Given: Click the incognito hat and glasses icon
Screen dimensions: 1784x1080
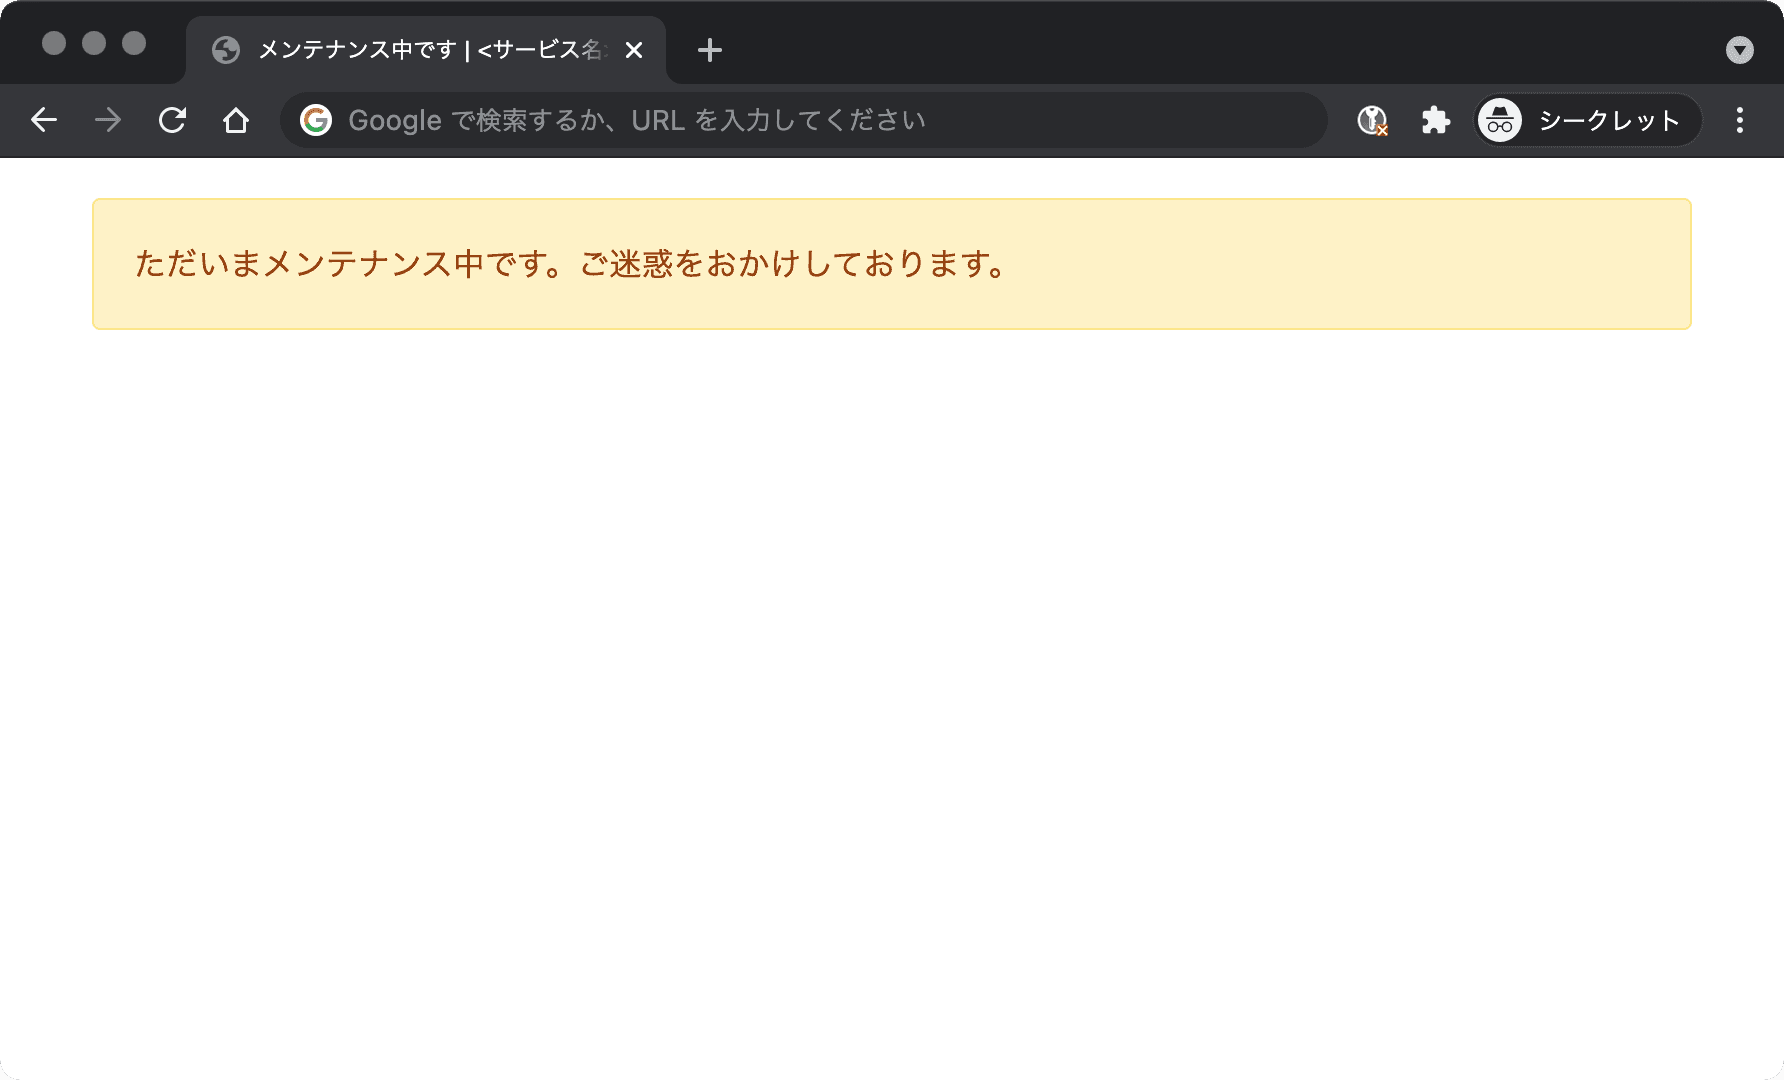Looking at the screenshot, I should point(1500,121).
